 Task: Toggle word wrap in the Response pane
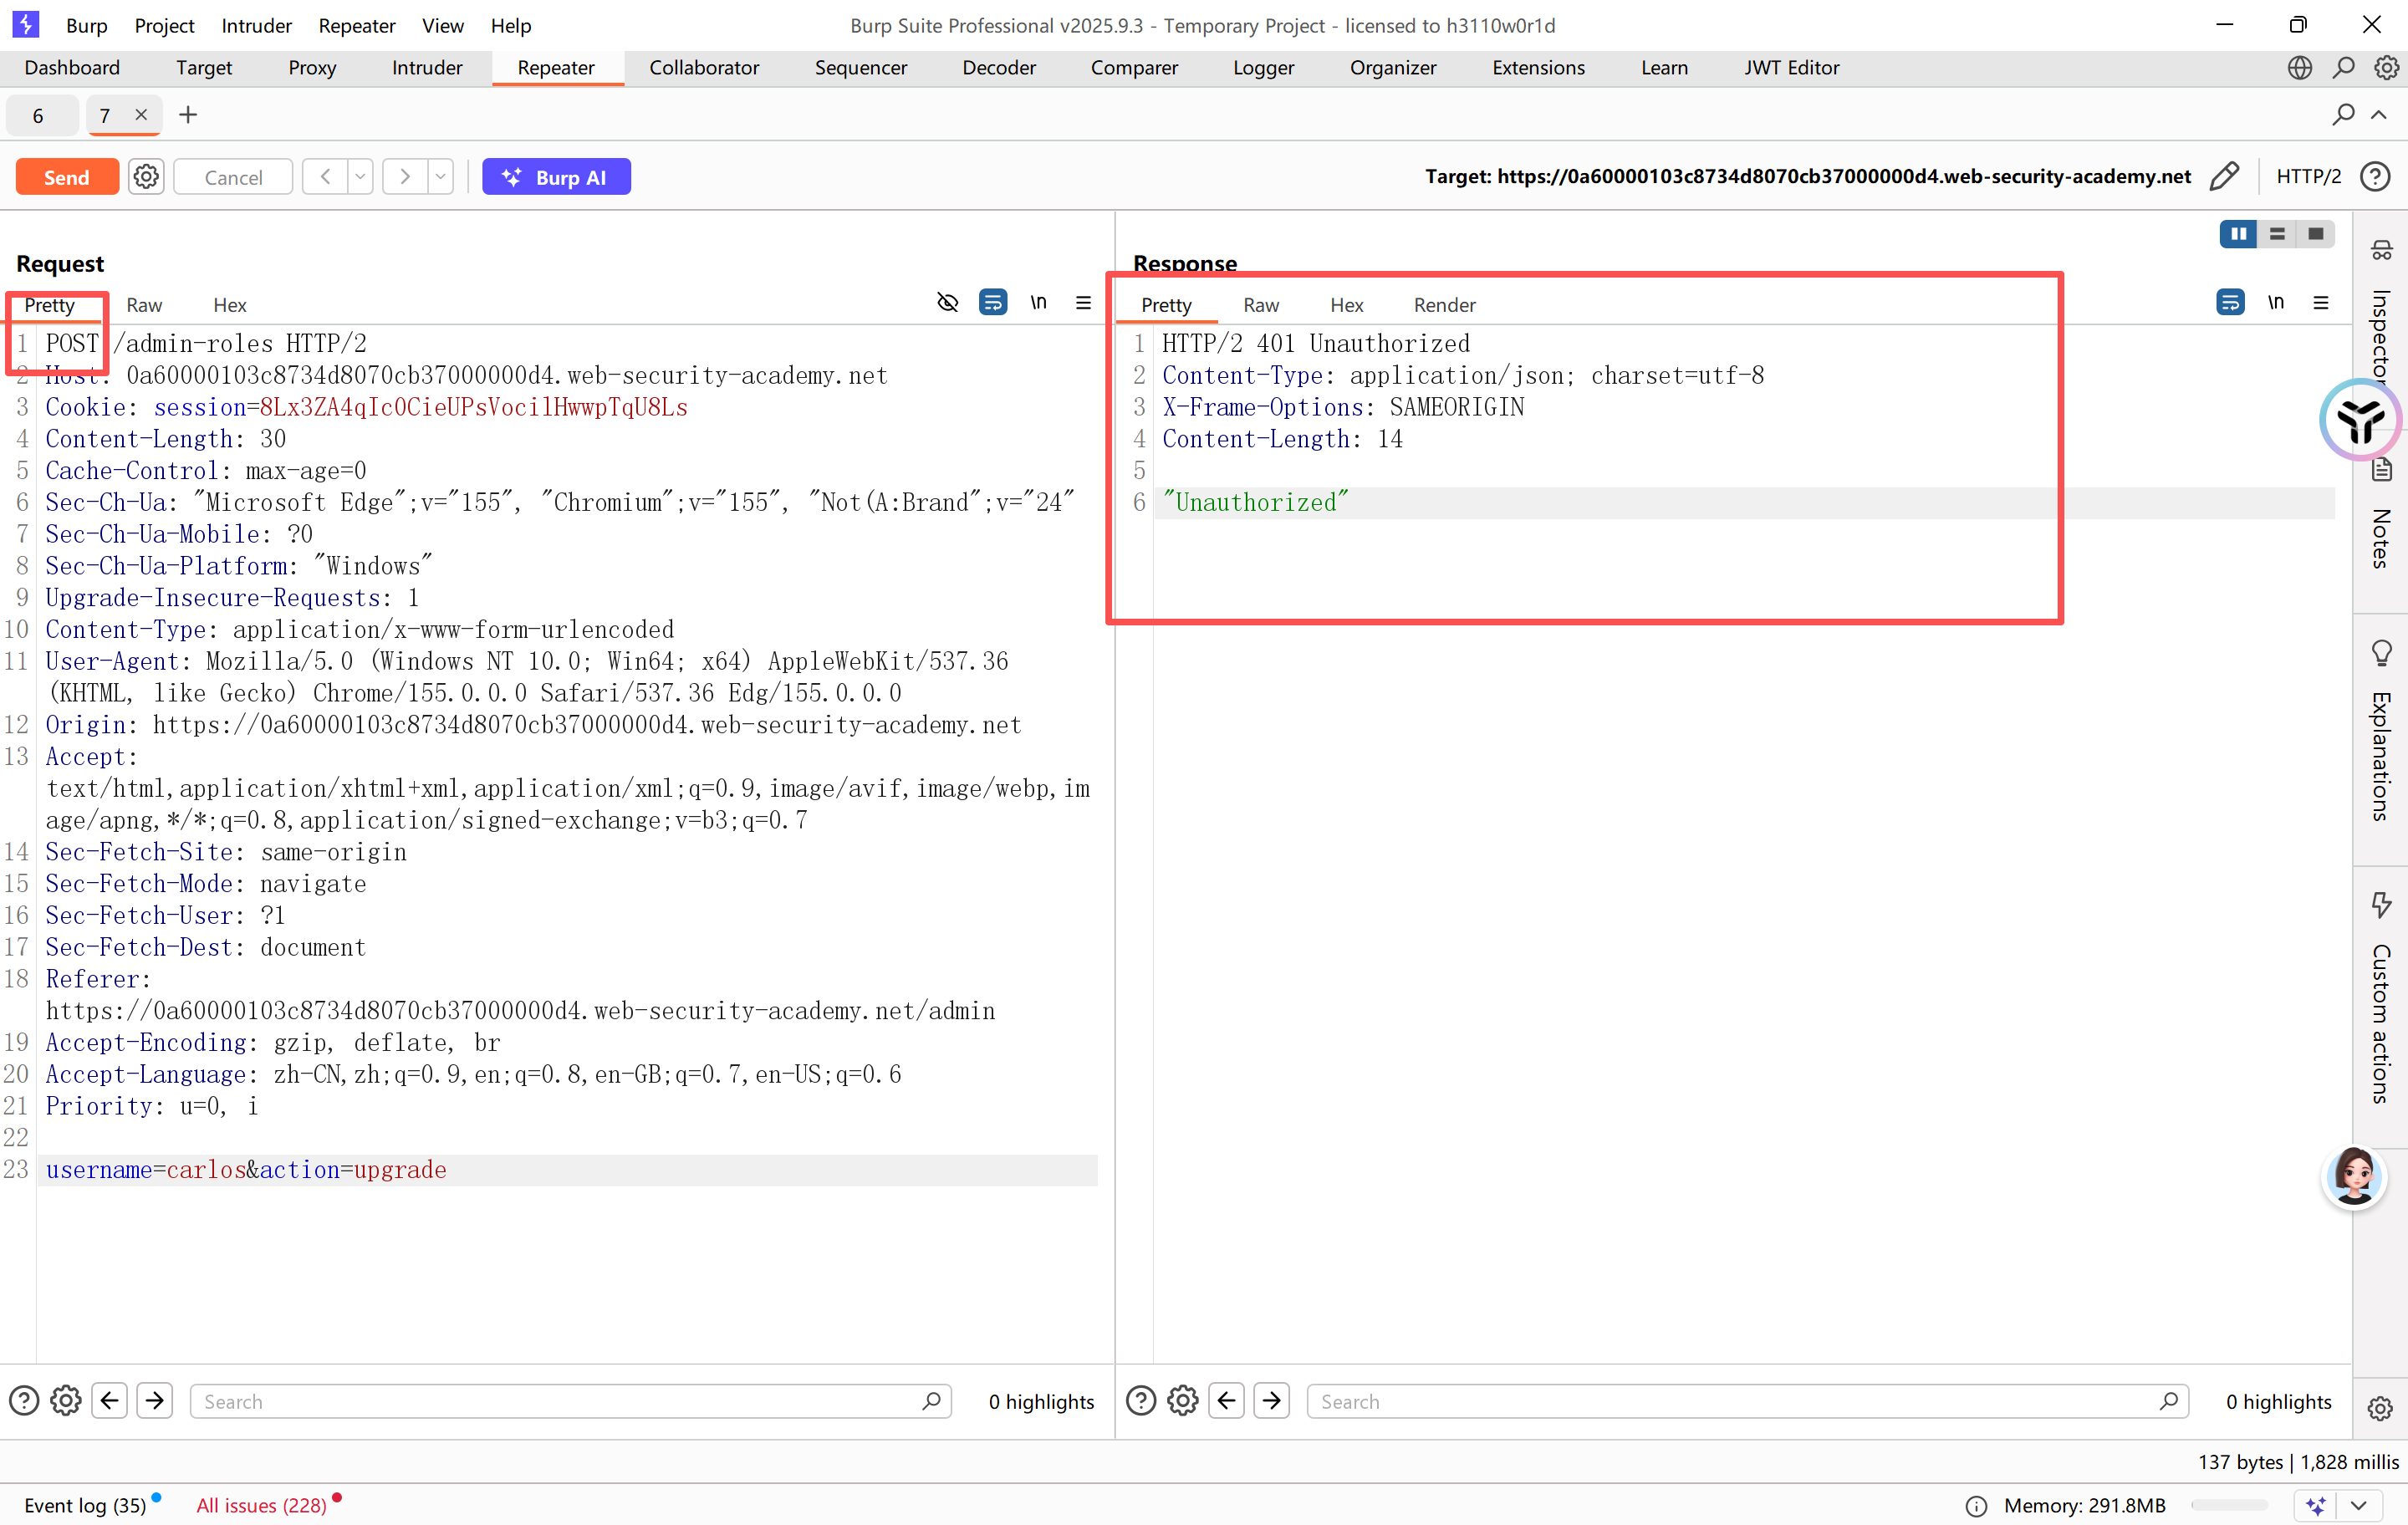pyautogui.click(x=2230, y=303)
